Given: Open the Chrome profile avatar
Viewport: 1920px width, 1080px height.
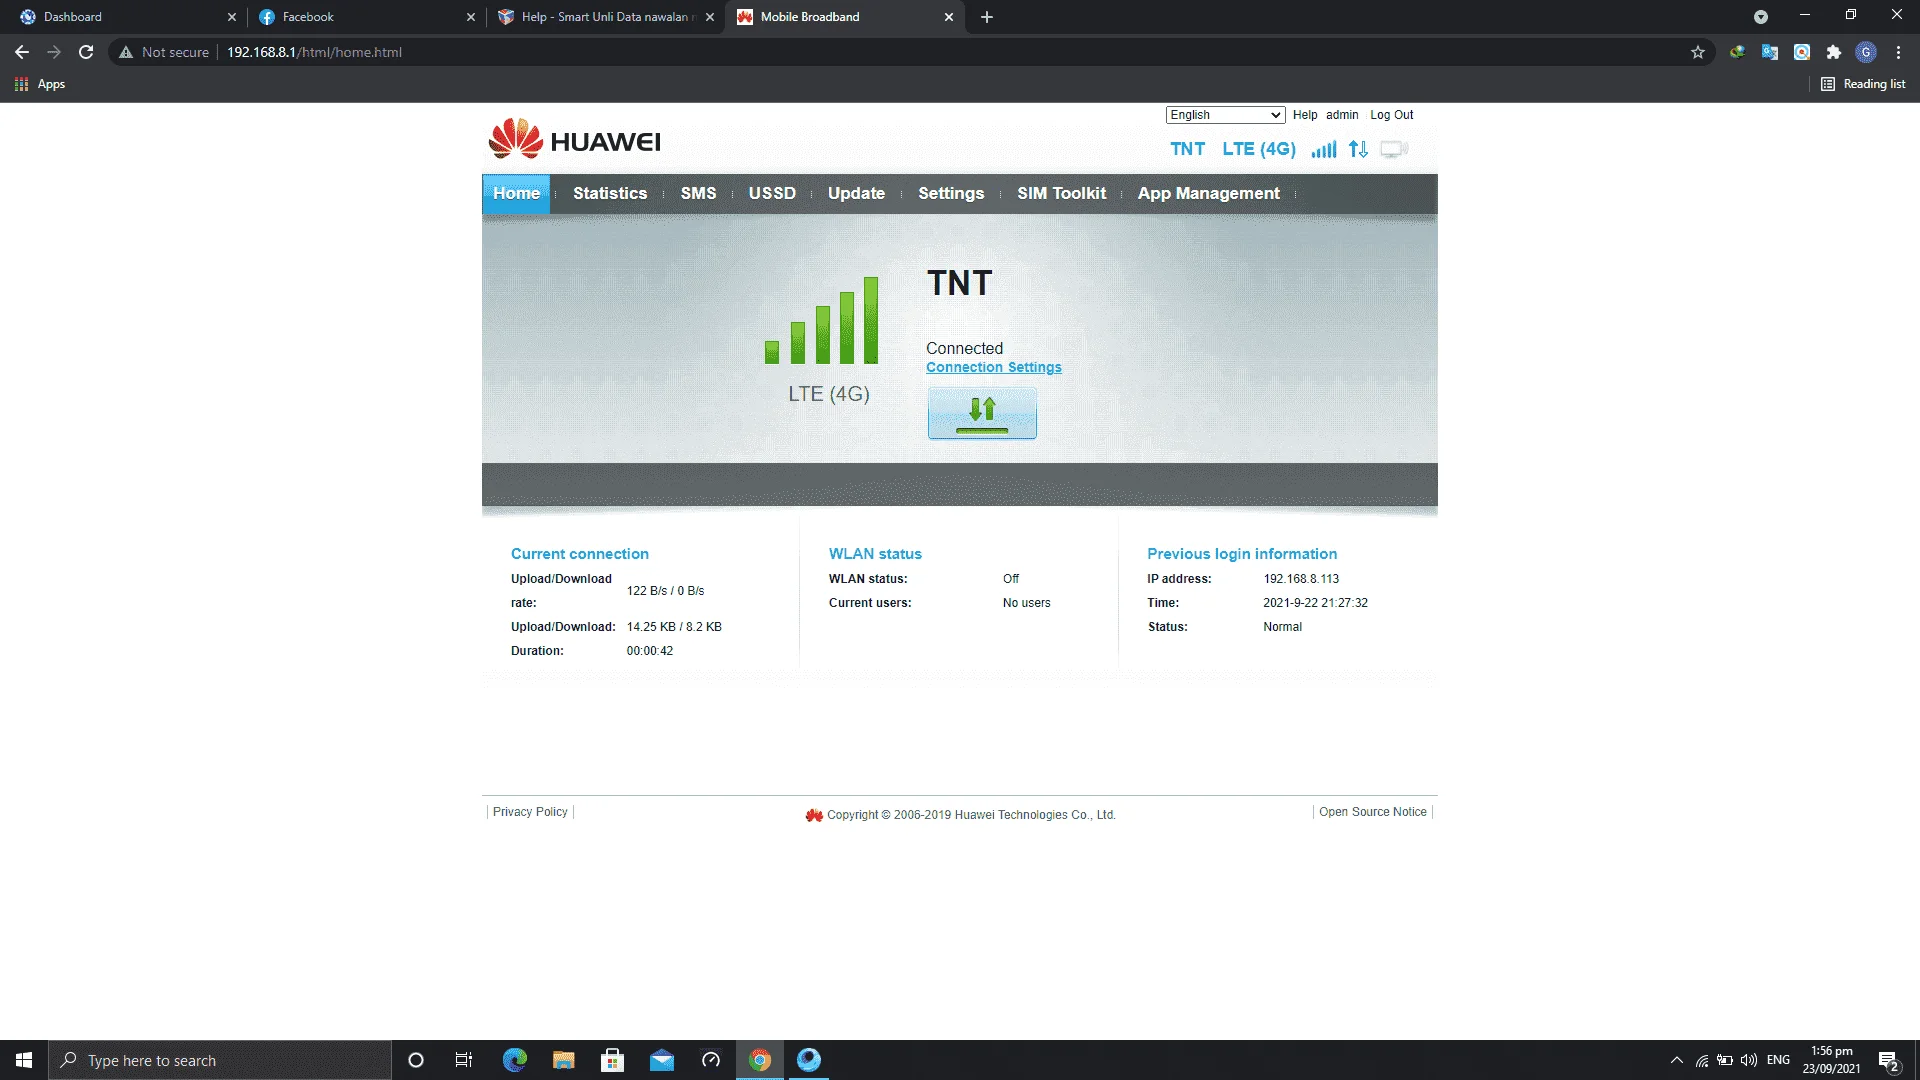Looking at the screenshot, I should (1866, 52).
